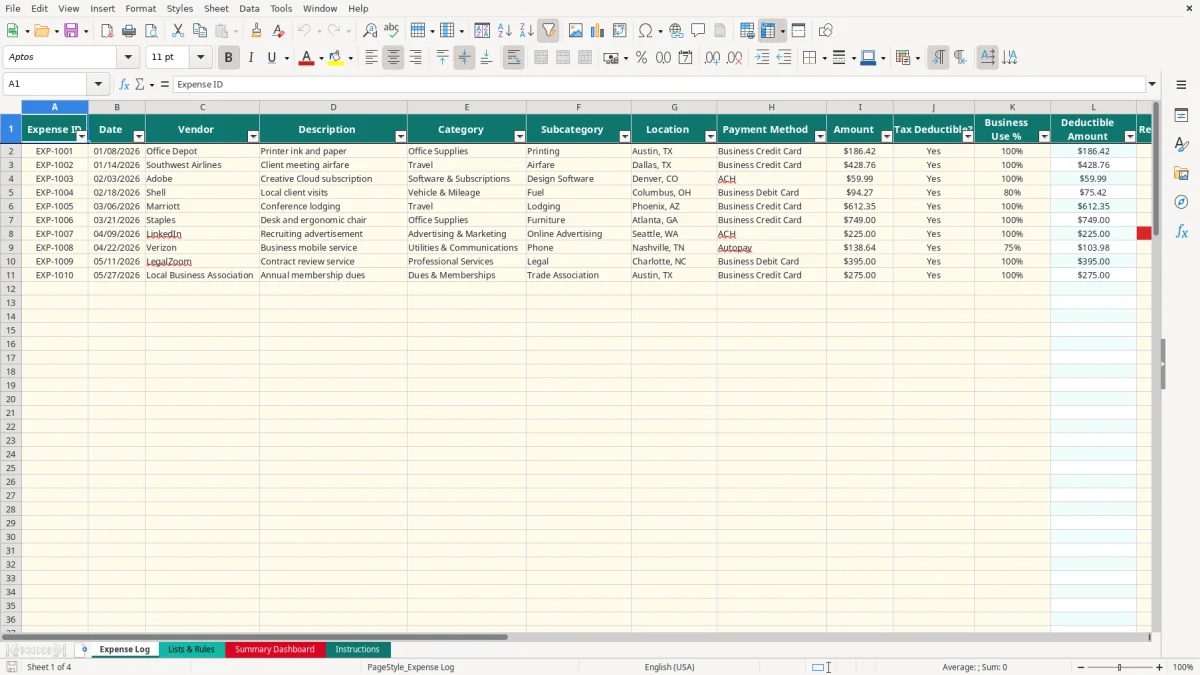Click the Sort Ascending icon
The height and width of the screenshot is (675, 1200).
tap(505, 31)
